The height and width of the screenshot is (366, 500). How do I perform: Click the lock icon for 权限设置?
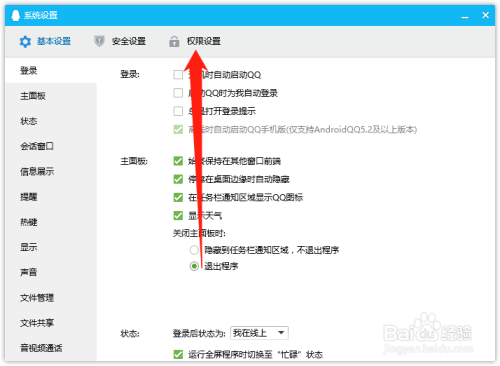(174, 42)
